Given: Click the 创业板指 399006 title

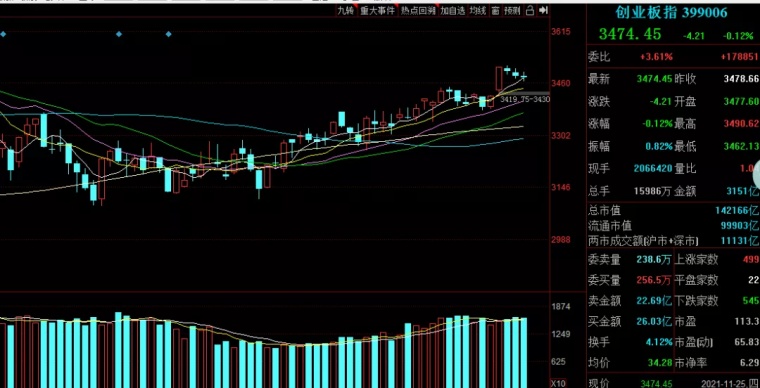Looking at the screenshot, I should (671, 13).
